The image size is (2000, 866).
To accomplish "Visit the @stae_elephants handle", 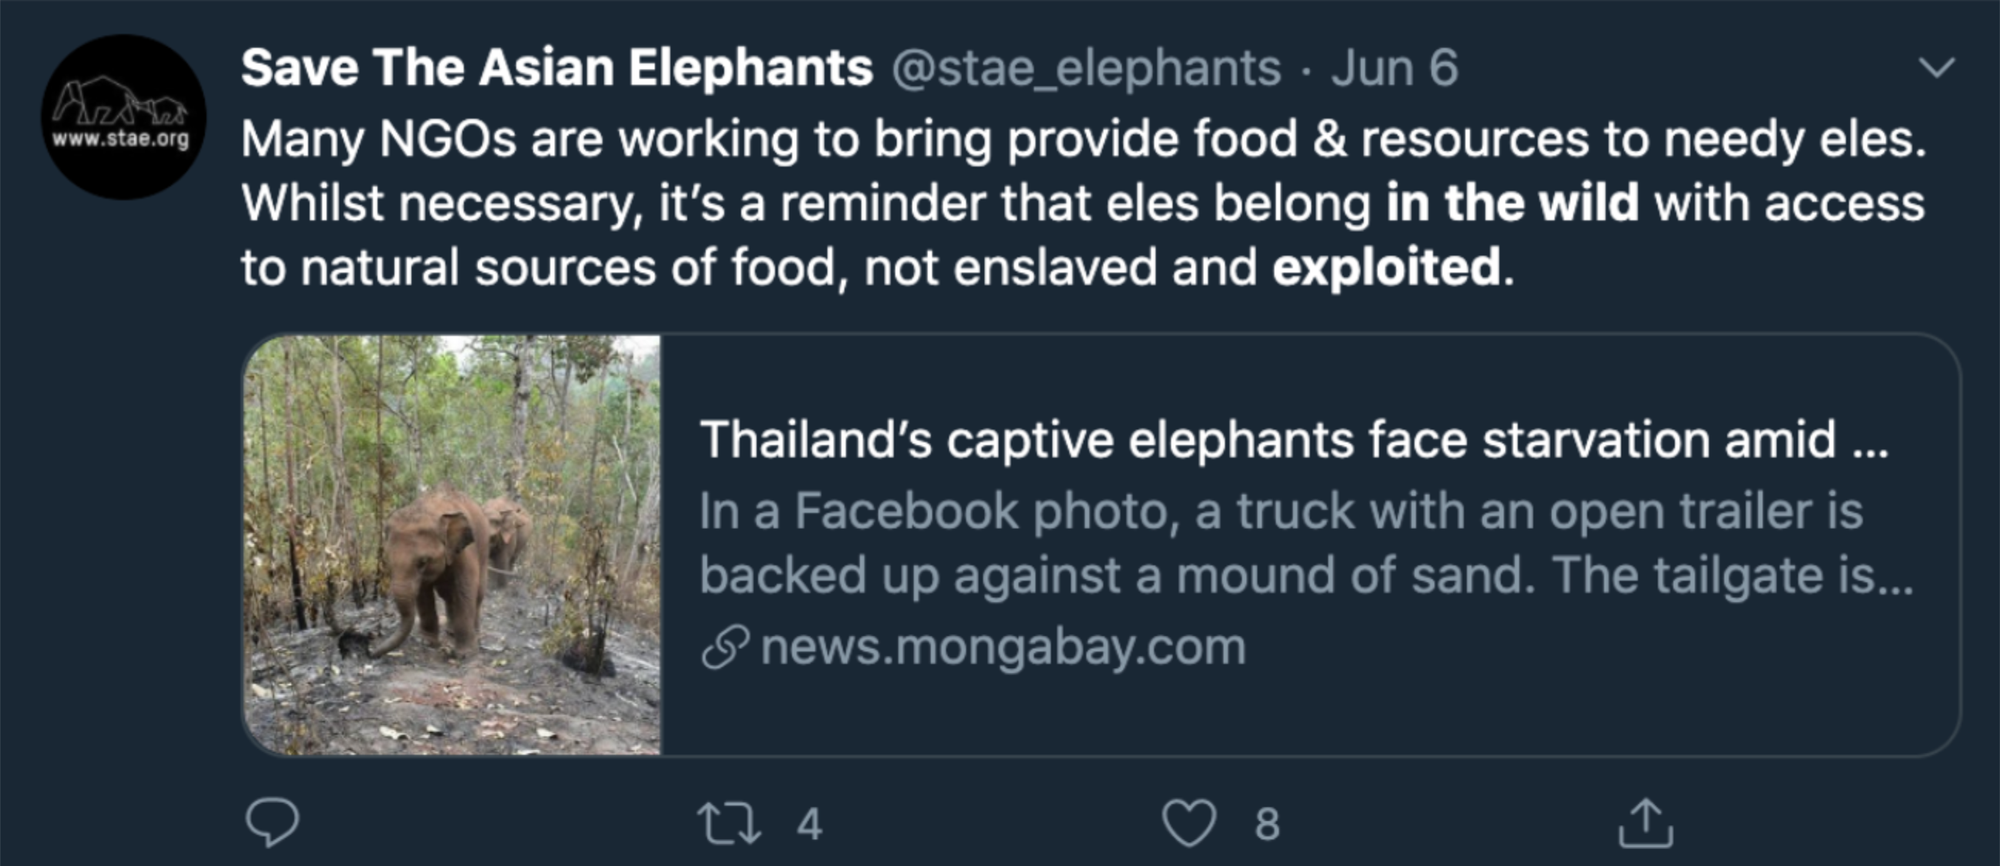I will (x=1086, y=68).
